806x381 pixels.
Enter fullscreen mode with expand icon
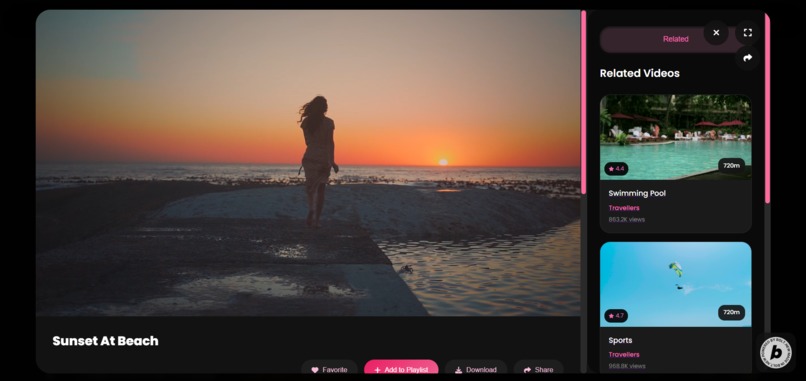[747, 33]
